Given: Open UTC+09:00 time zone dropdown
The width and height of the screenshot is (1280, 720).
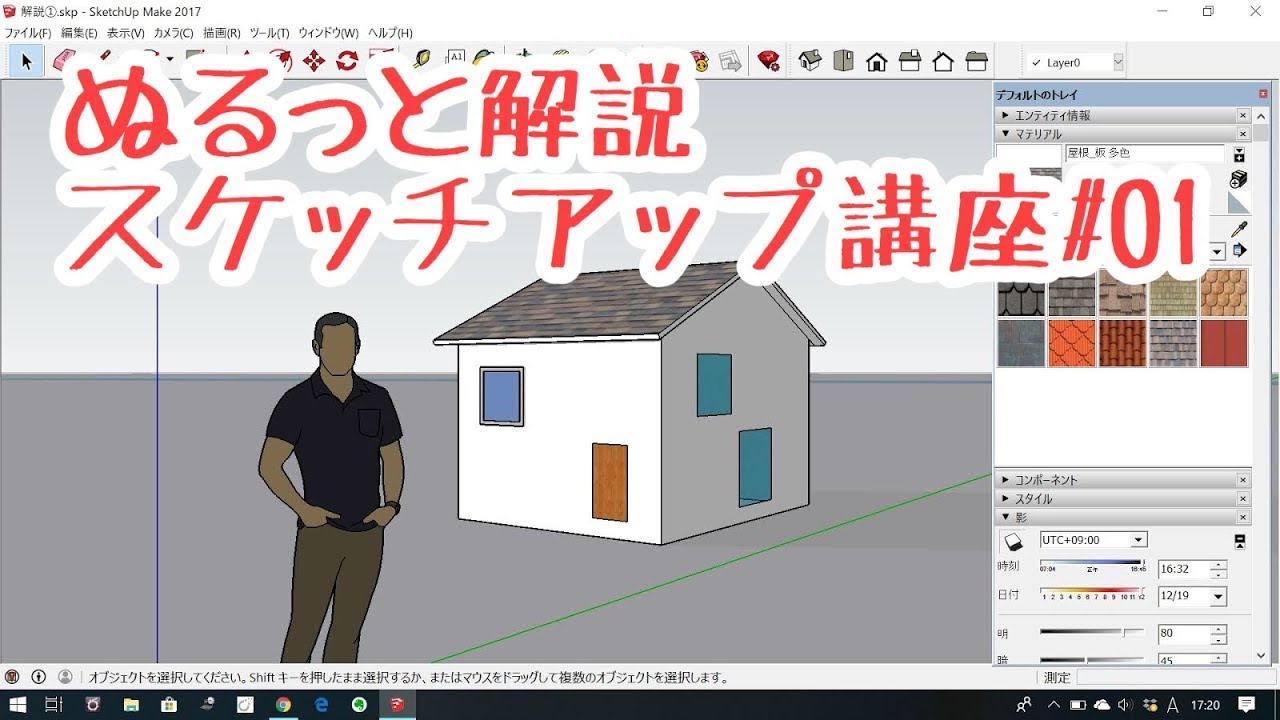Looking at the screenshot, I should click(x=1138, y=540).
